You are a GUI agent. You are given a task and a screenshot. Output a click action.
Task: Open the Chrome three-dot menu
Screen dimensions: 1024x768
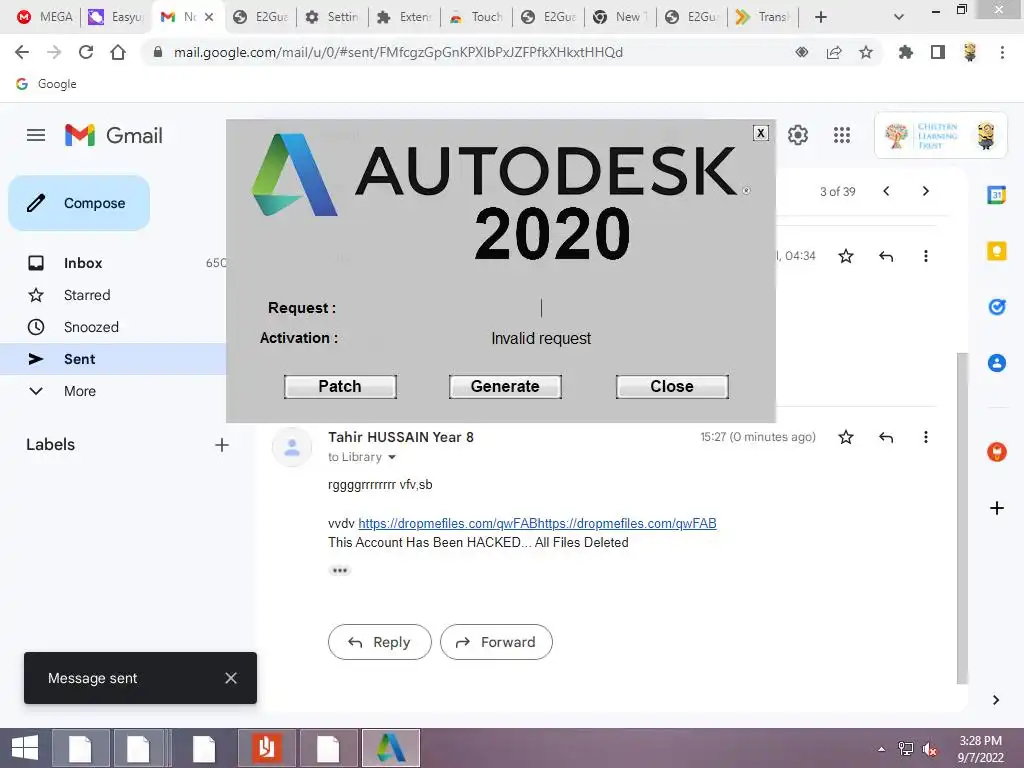click(x=1002, y=52)
